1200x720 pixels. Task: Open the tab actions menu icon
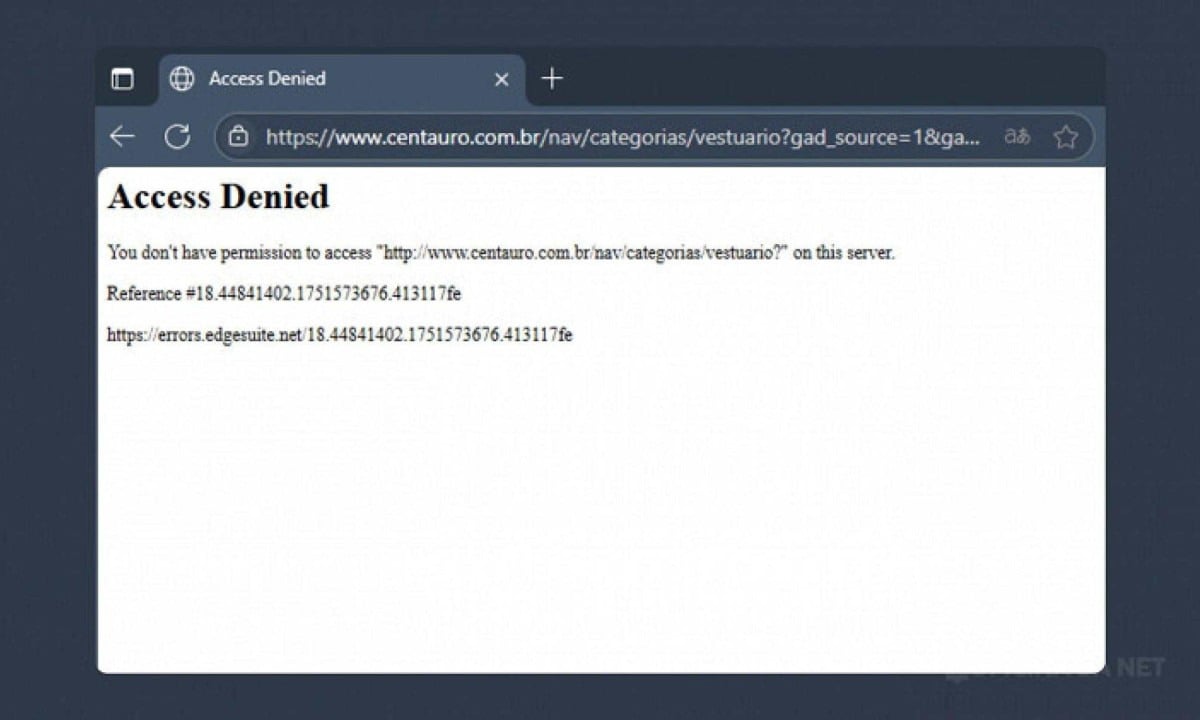(x=122, y=79)
